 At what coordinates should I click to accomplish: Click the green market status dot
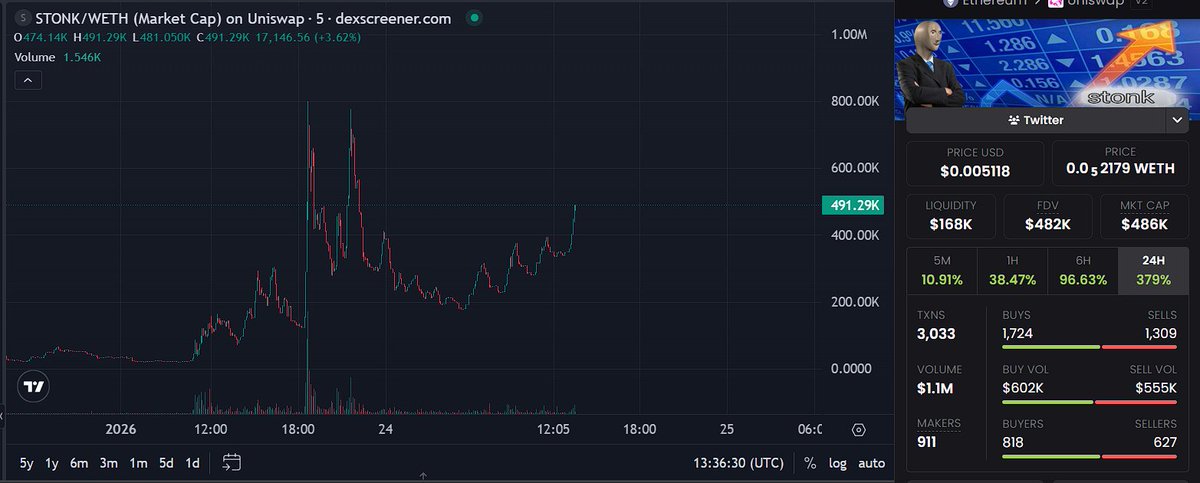(474, 18)
